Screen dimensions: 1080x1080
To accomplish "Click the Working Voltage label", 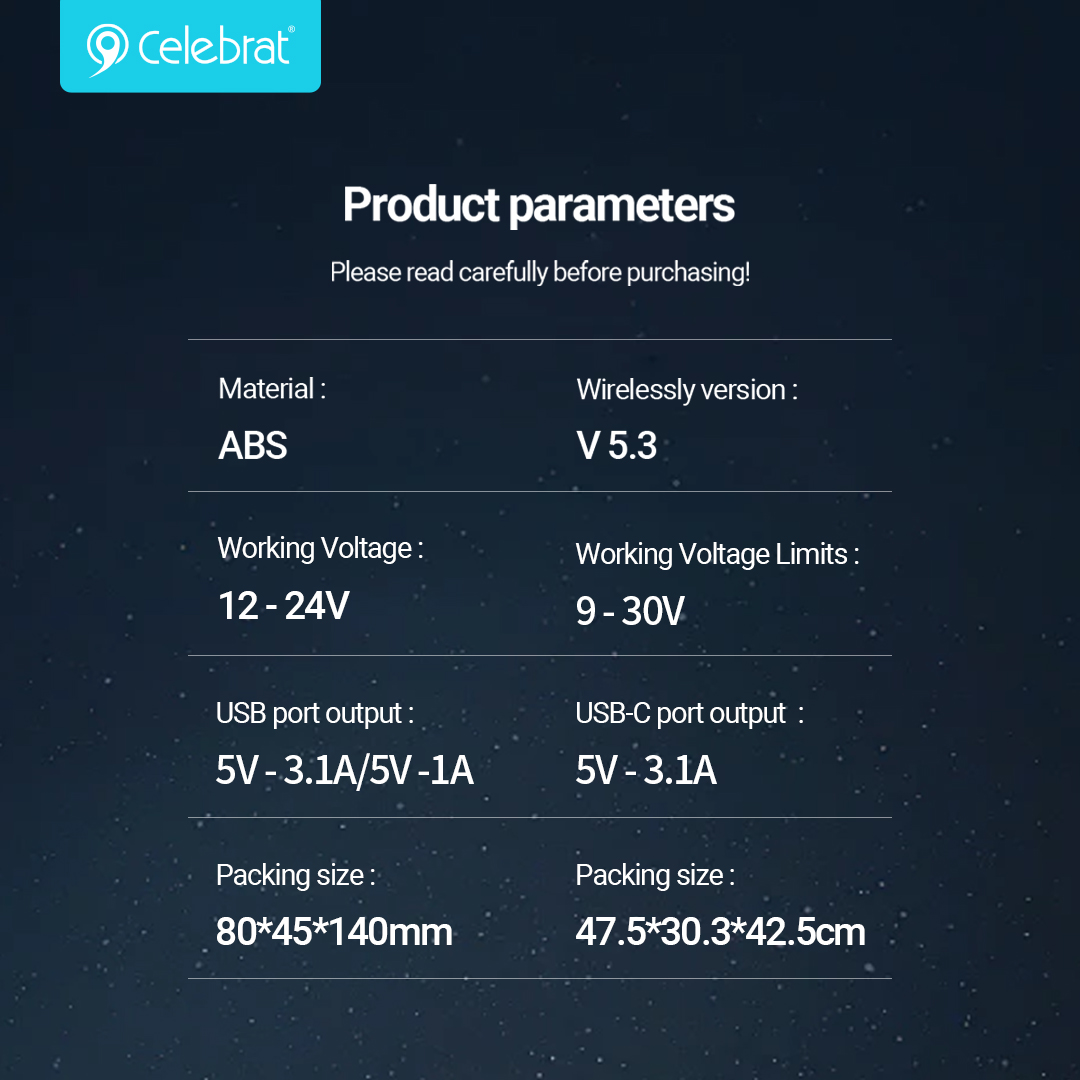I will (320, 549).
